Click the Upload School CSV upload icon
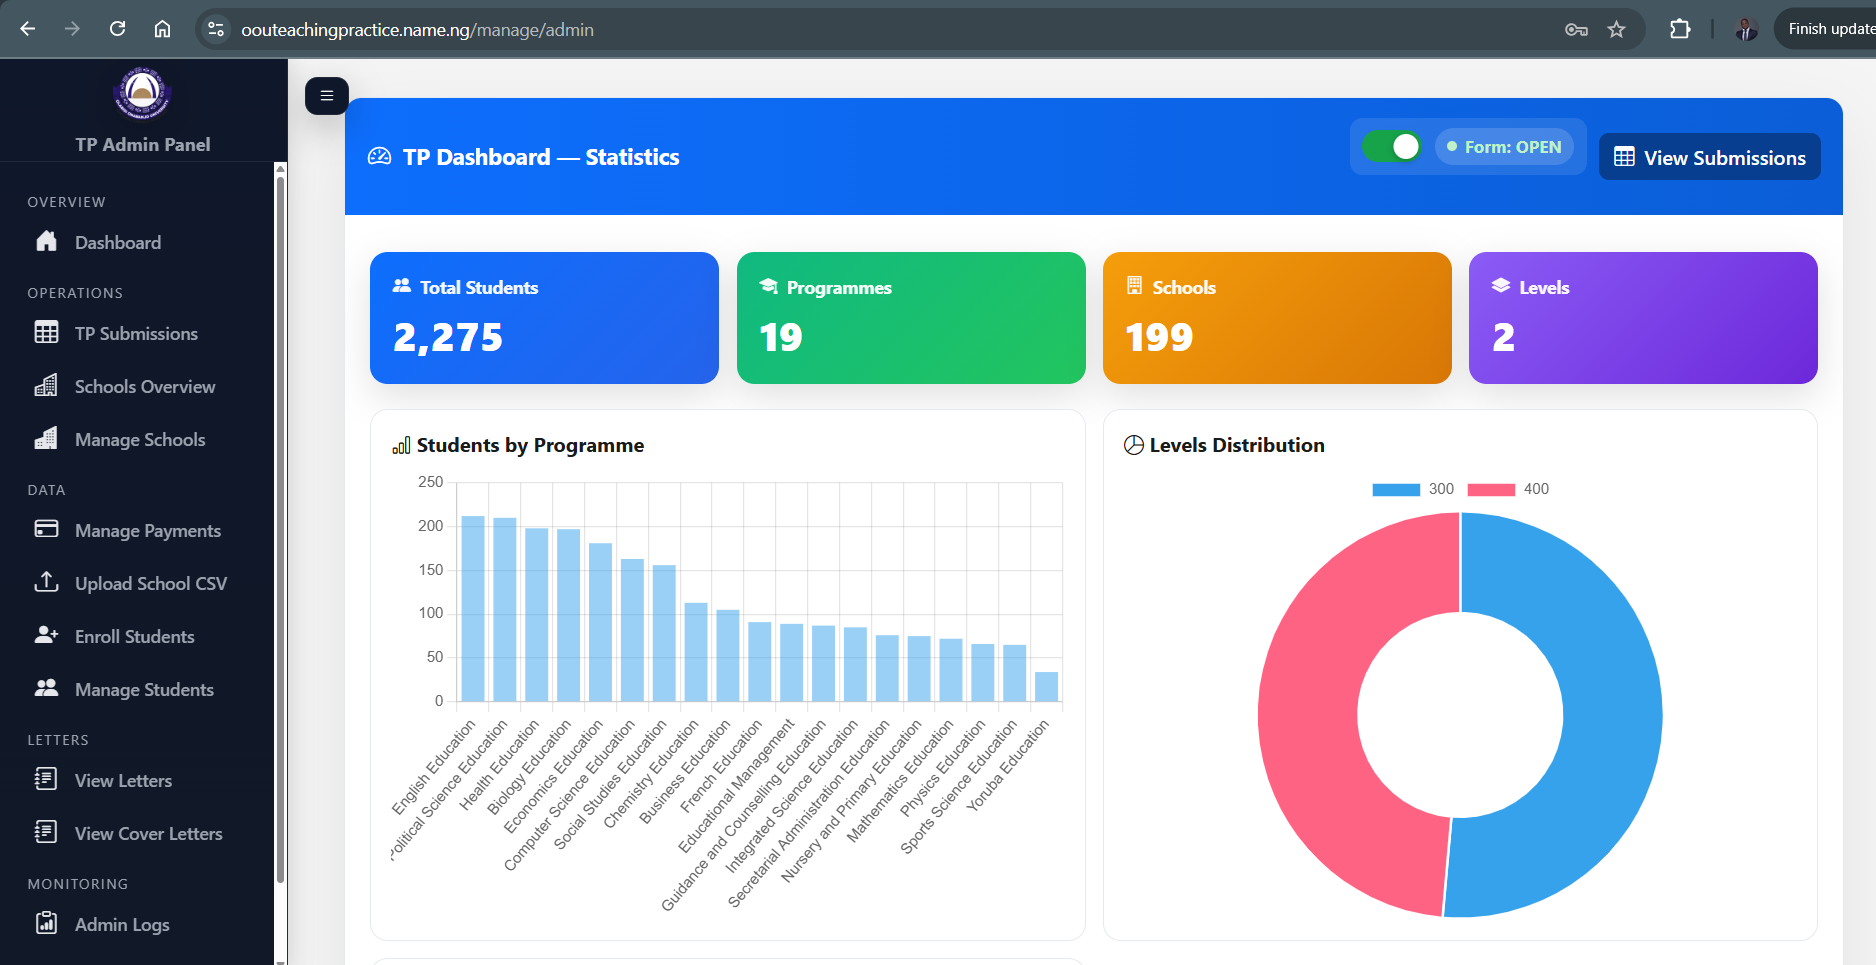The width and height of the screenshot is (1876, 965). [46, 582]
